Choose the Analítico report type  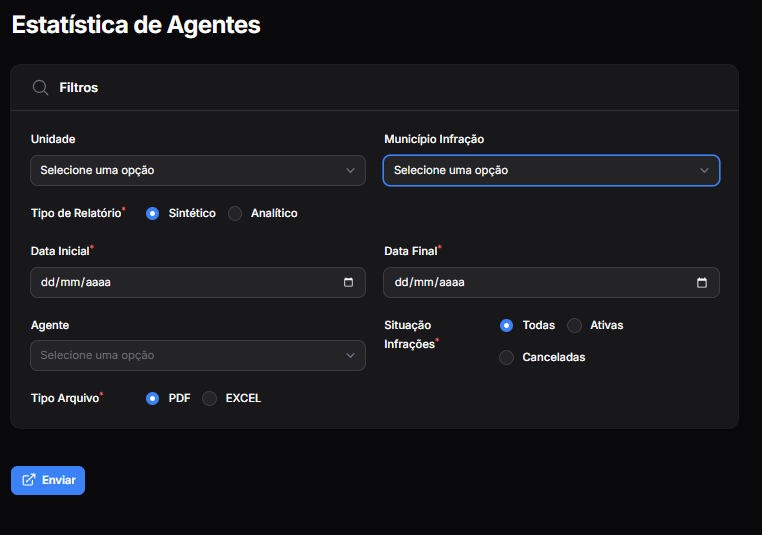point(235,213)
